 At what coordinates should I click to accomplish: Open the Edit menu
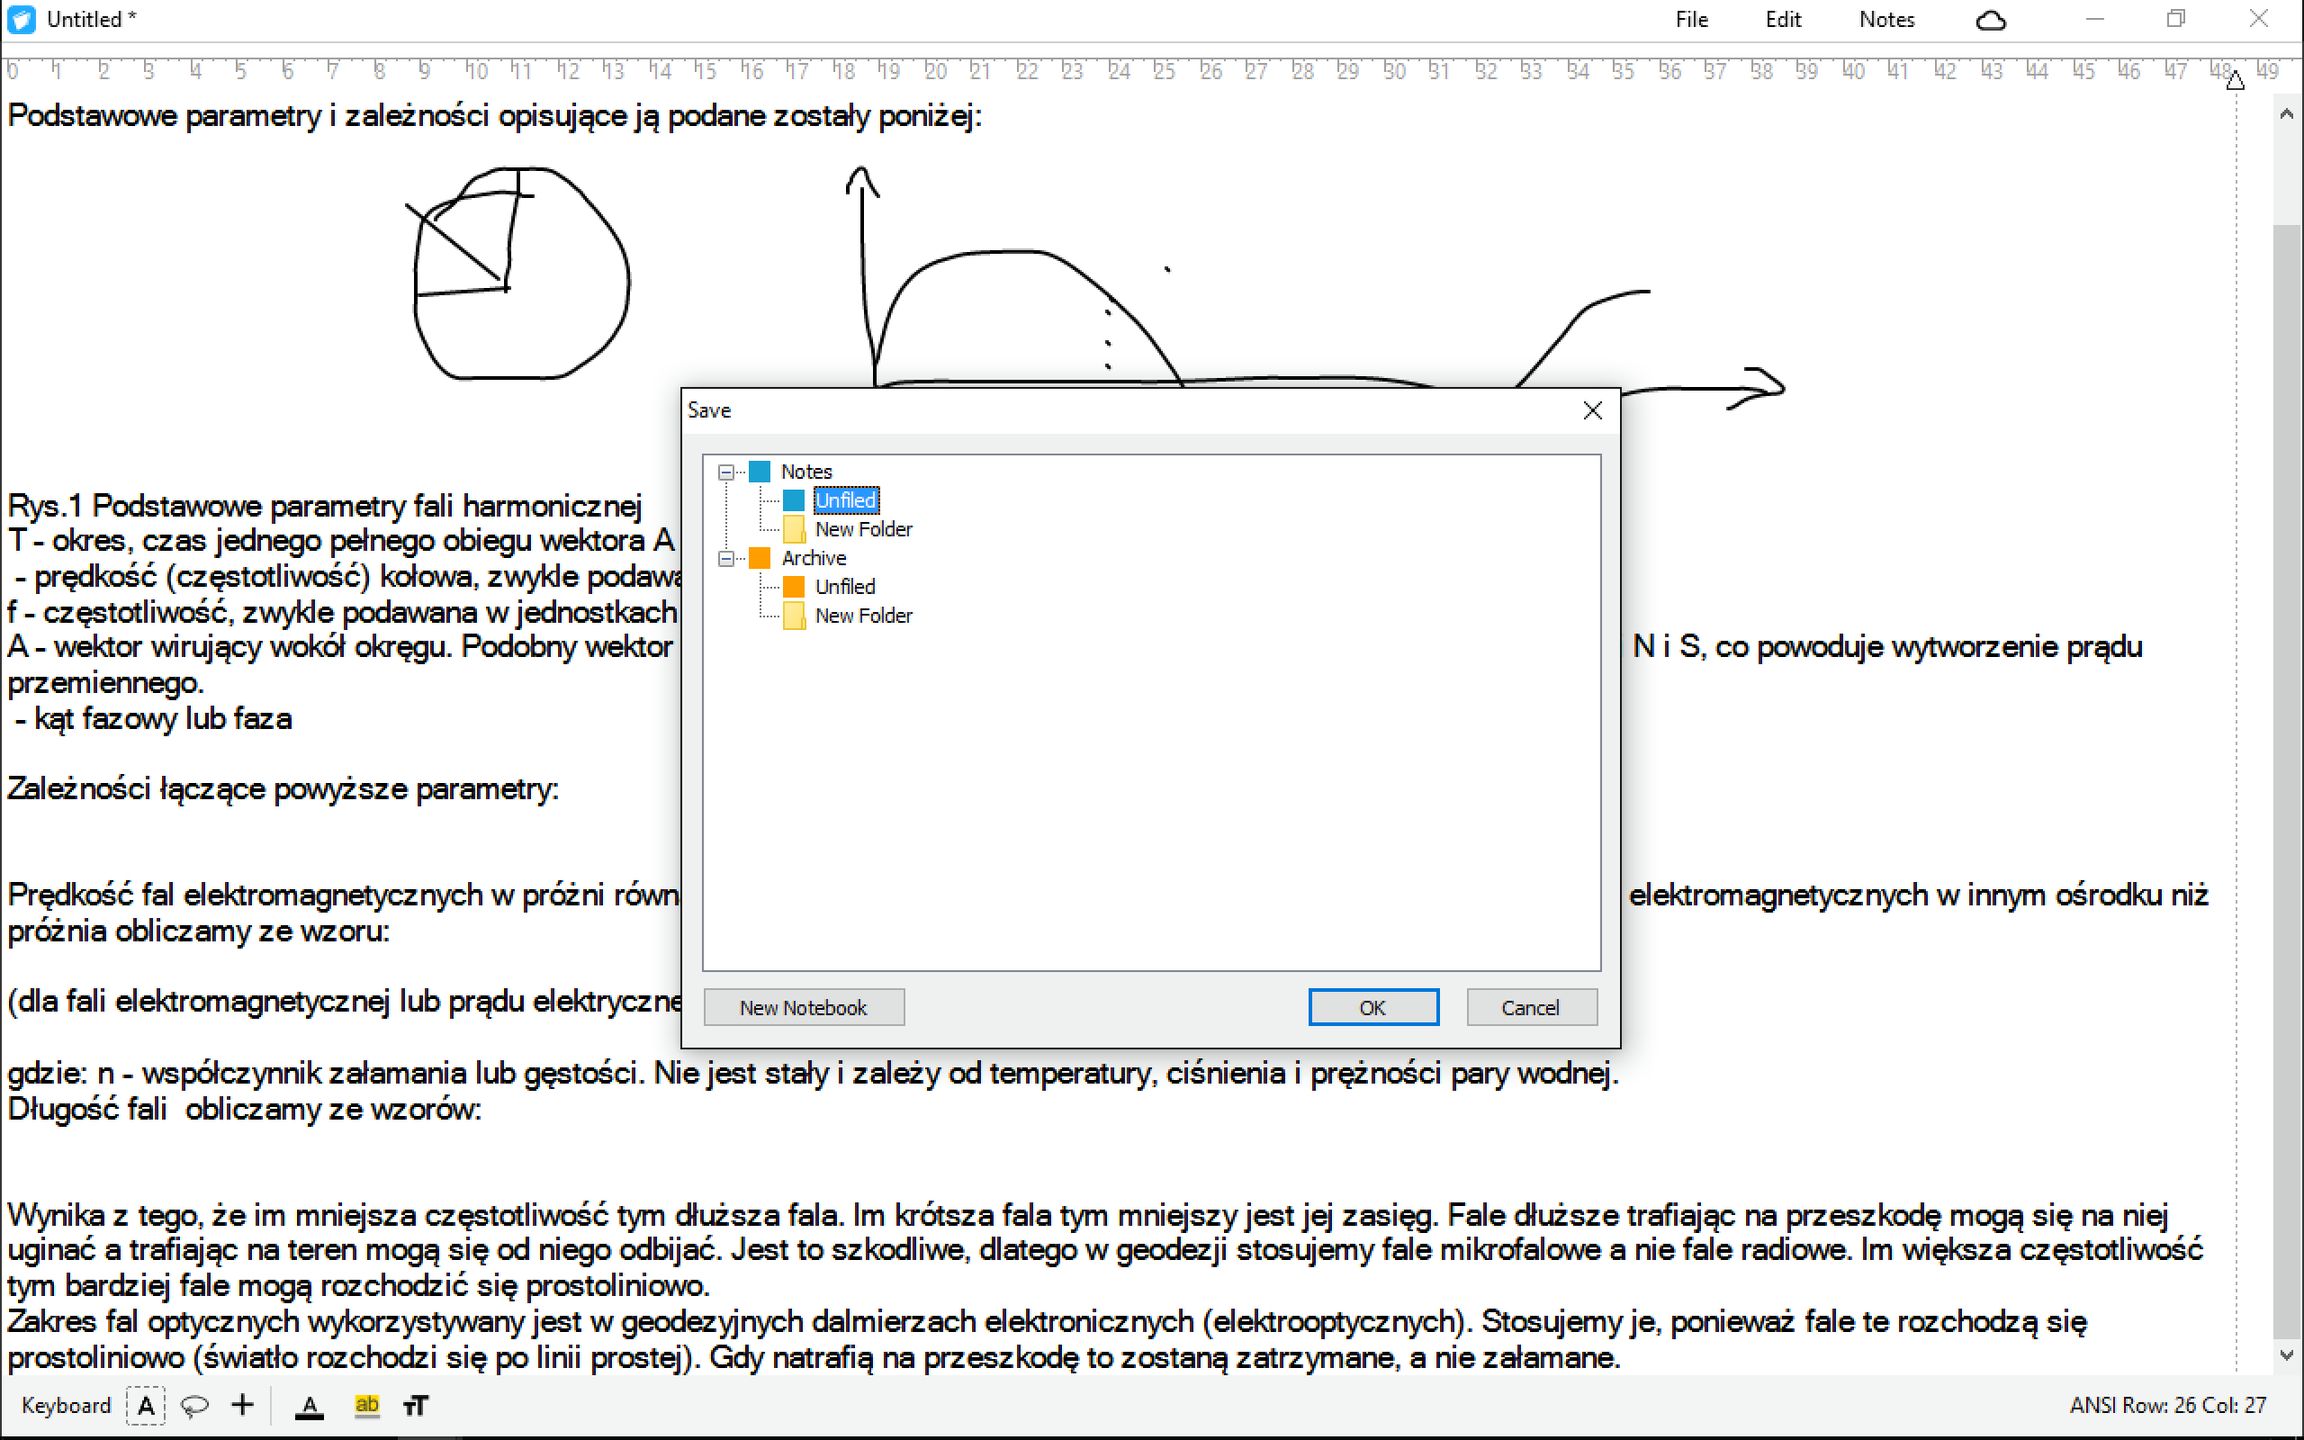pyautogui.click(x=1782, y=20)
